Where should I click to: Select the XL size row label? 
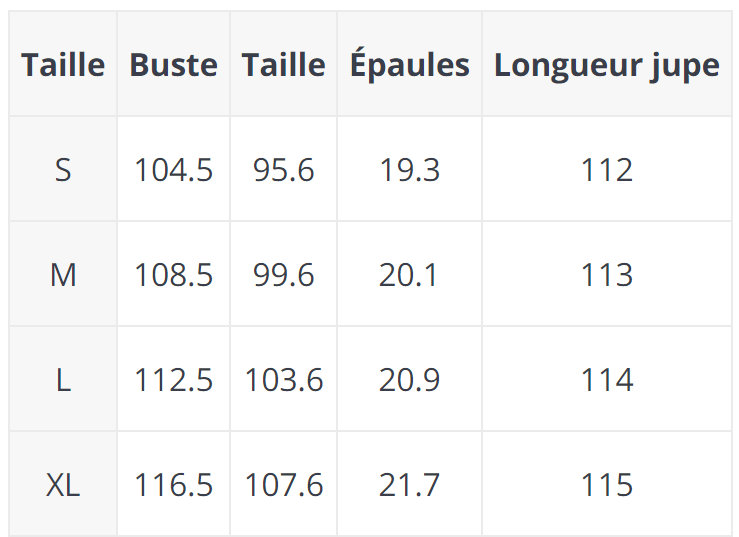[x=63, y=485]
